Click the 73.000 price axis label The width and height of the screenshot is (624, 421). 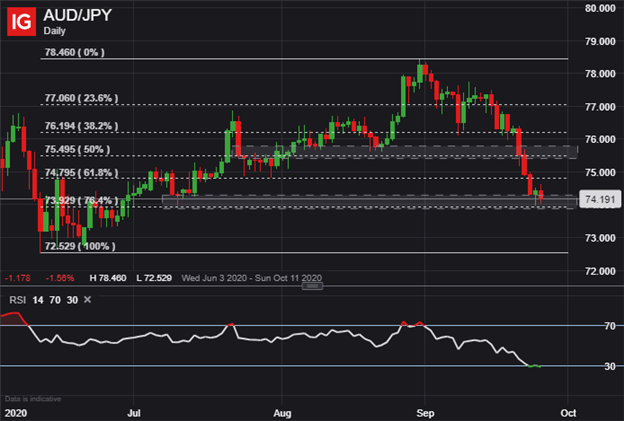[600, 238]
